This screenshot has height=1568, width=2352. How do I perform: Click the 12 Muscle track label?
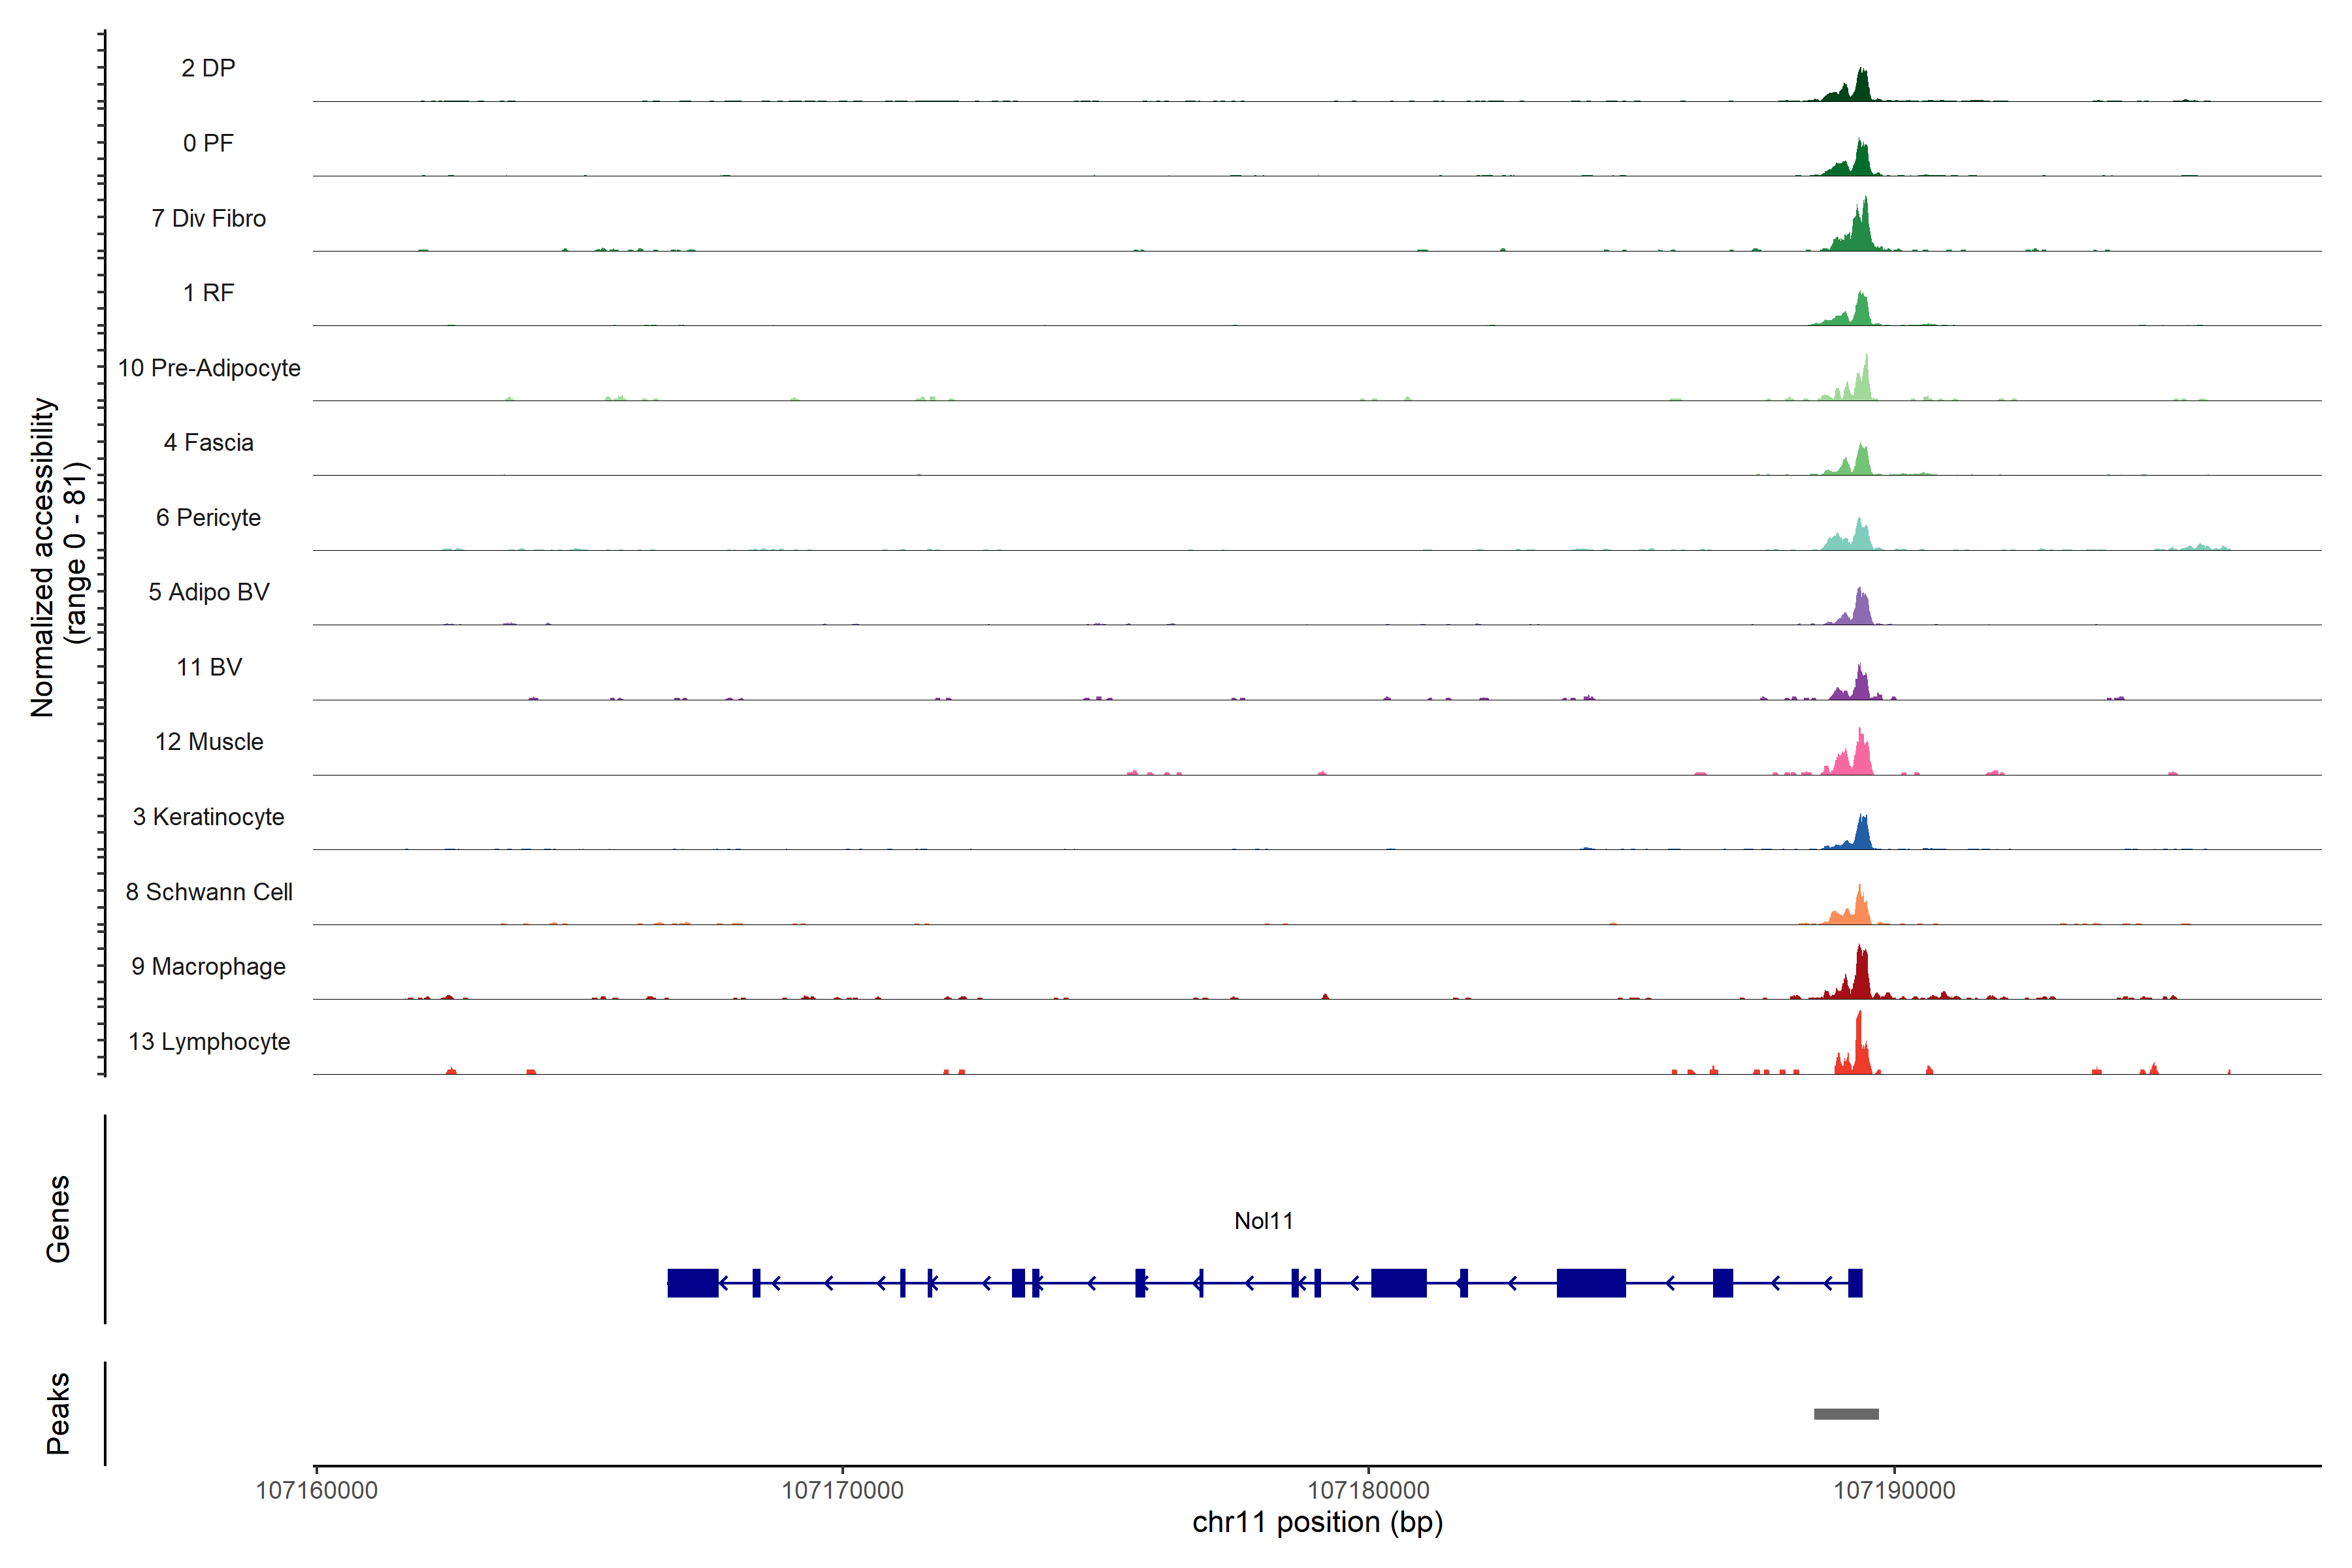(x=209, y=742)
